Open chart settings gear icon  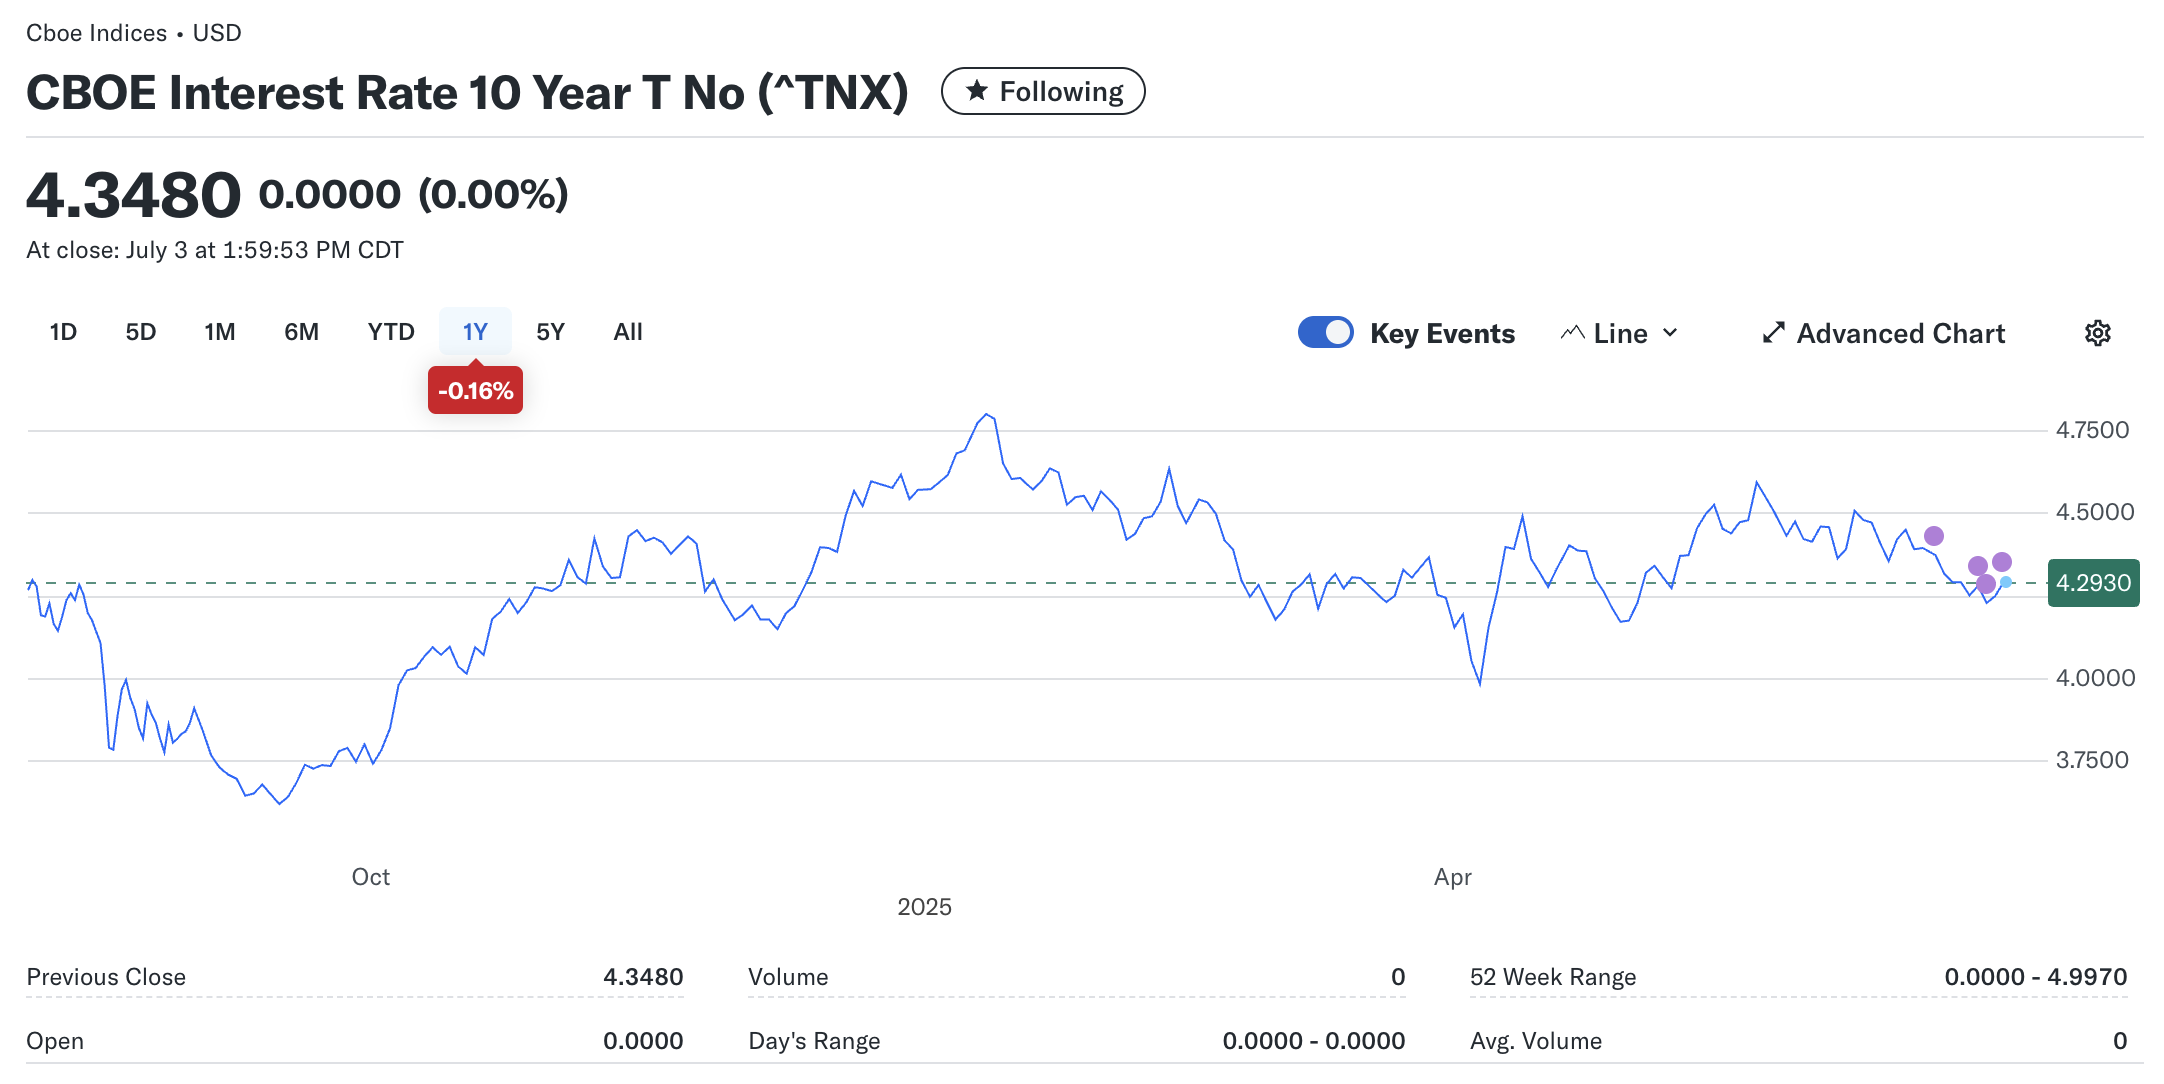[x=2097, y=333]
